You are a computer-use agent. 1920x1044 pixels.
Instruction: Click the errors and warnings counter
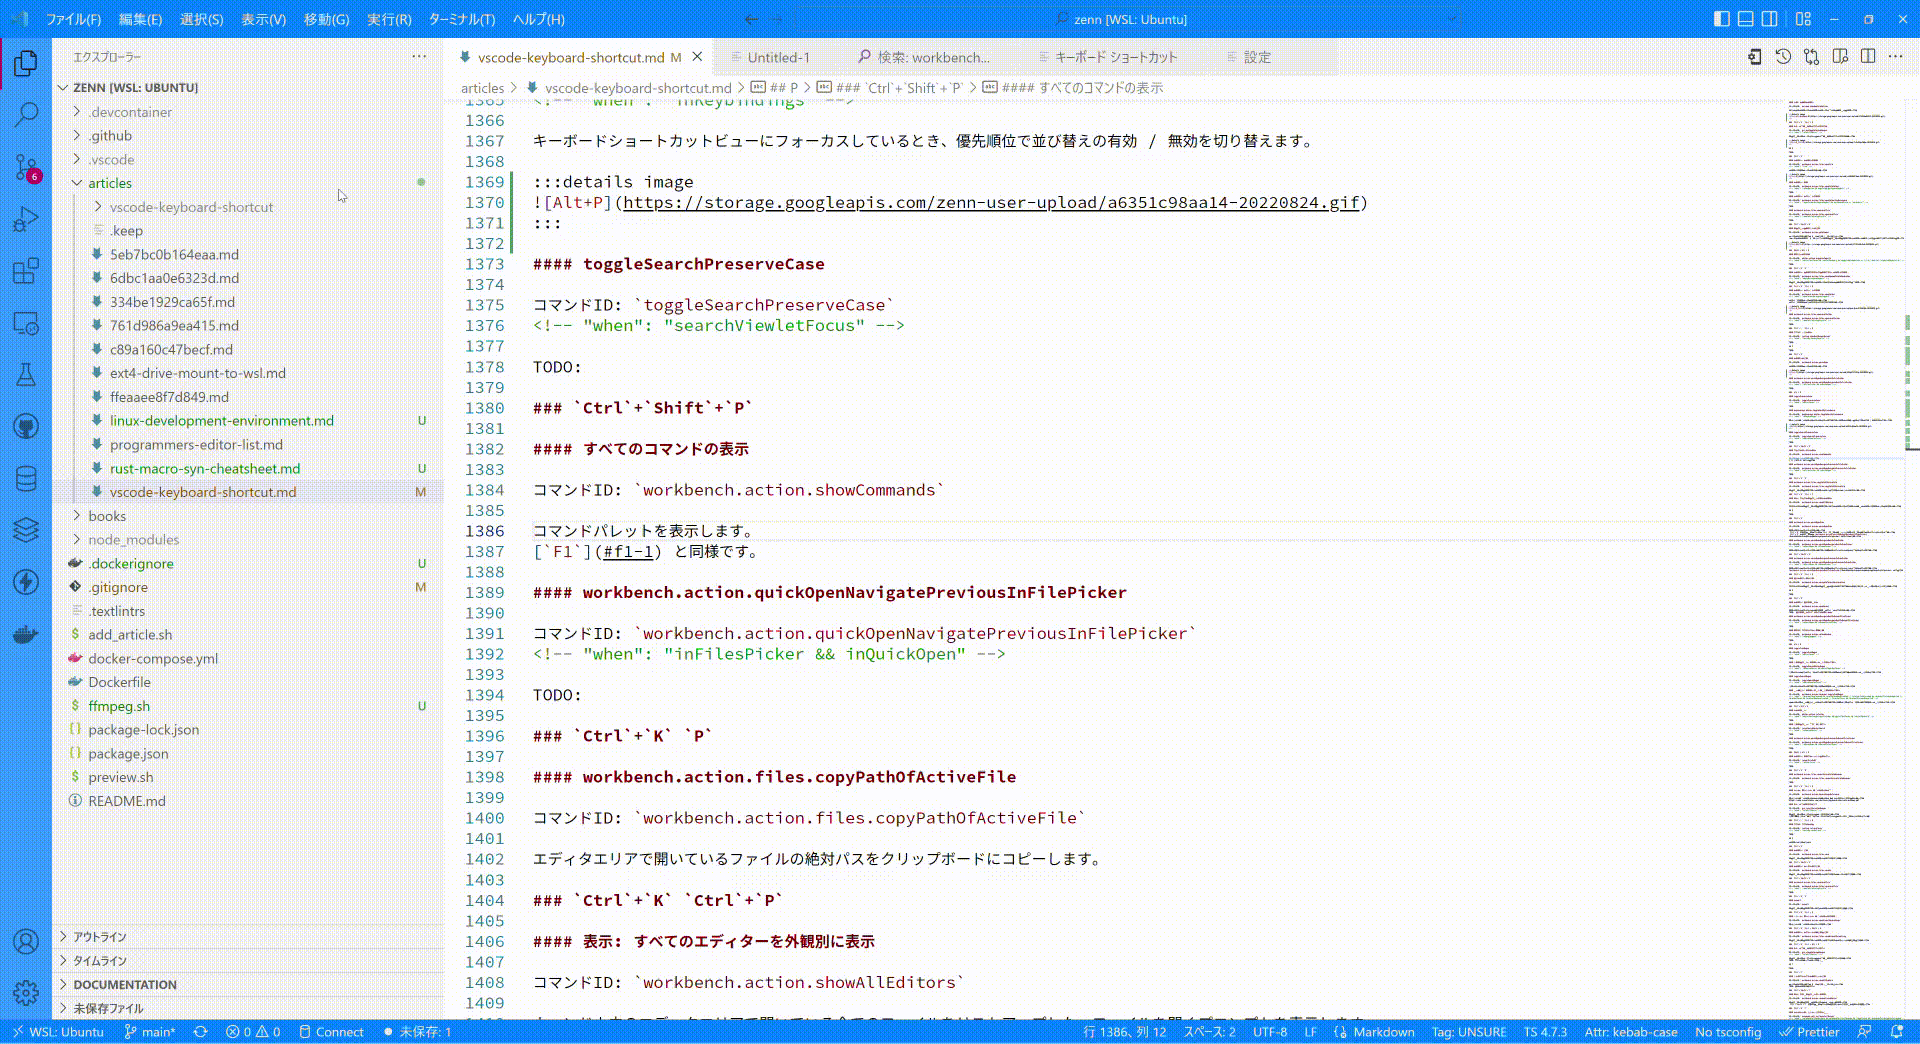253,1032
